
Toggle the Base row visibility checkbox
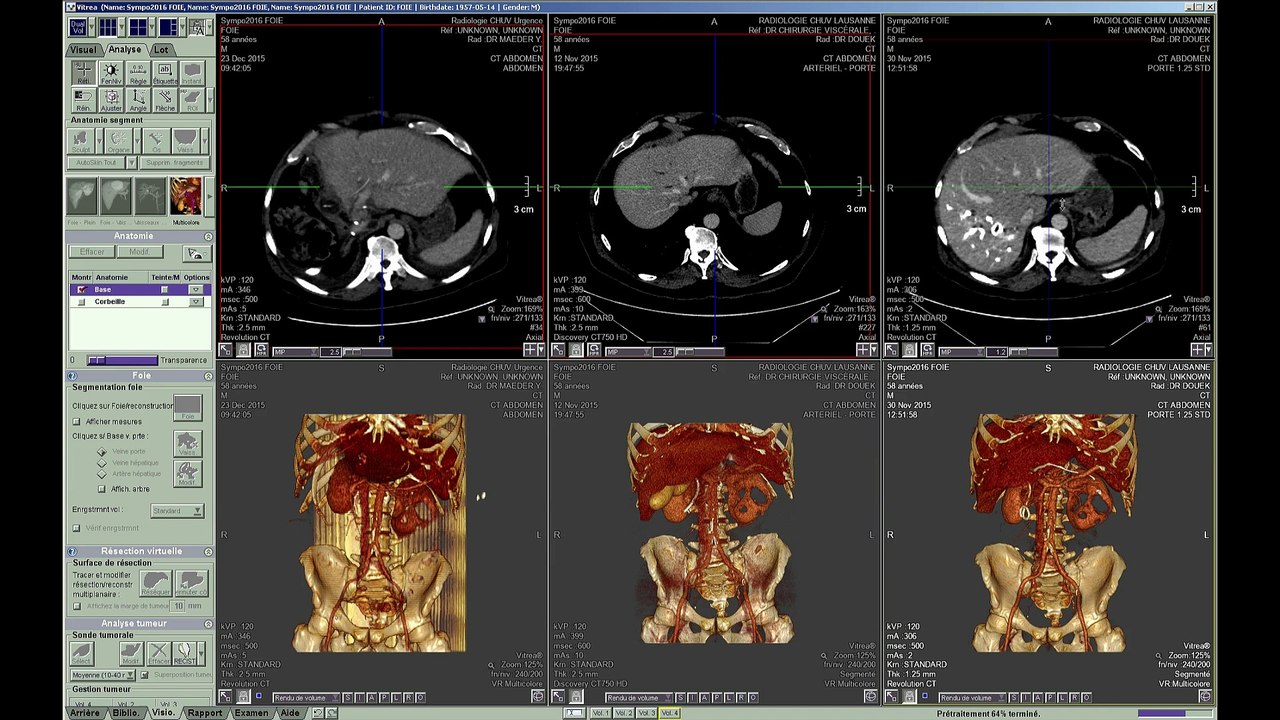pyautogui.click(x=81, y=290)
